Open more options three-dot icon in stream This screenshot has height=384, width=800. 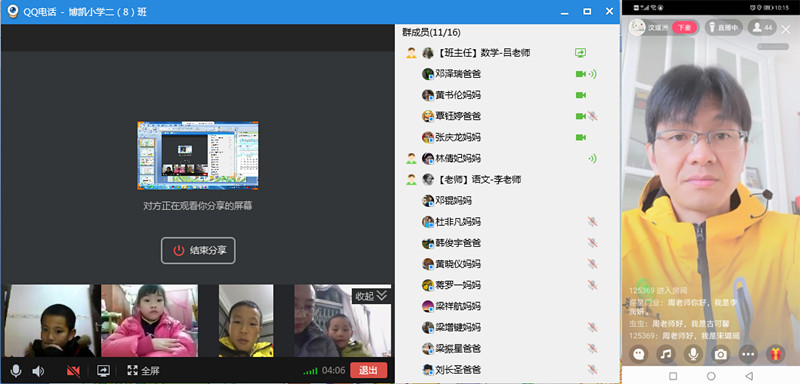[748, 353]
